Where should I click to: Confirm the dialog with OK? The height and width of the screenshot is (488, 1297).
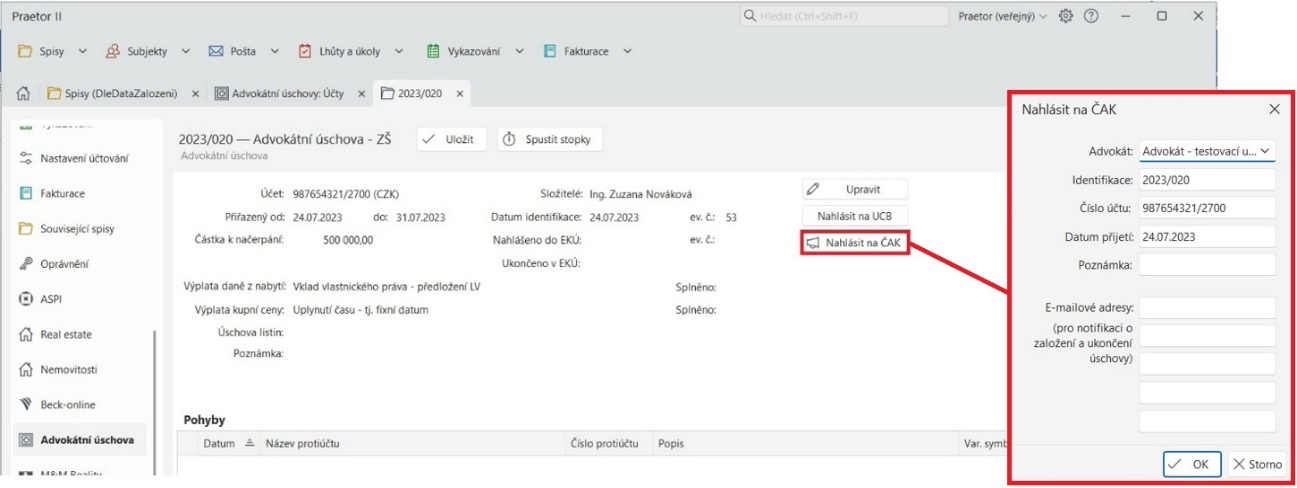[1191, 464]
